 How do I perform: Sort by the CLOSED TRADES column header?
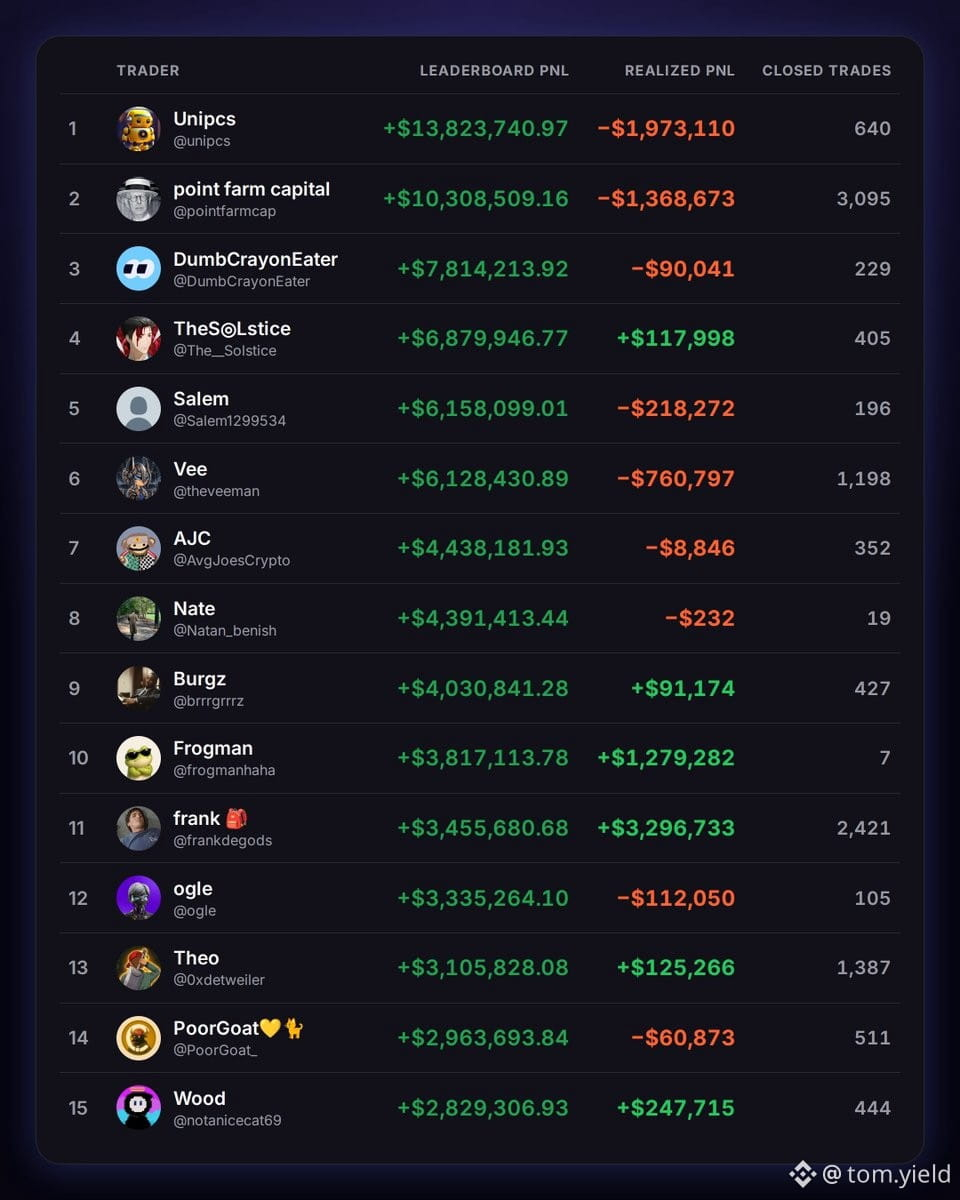(x=827, y=71)
